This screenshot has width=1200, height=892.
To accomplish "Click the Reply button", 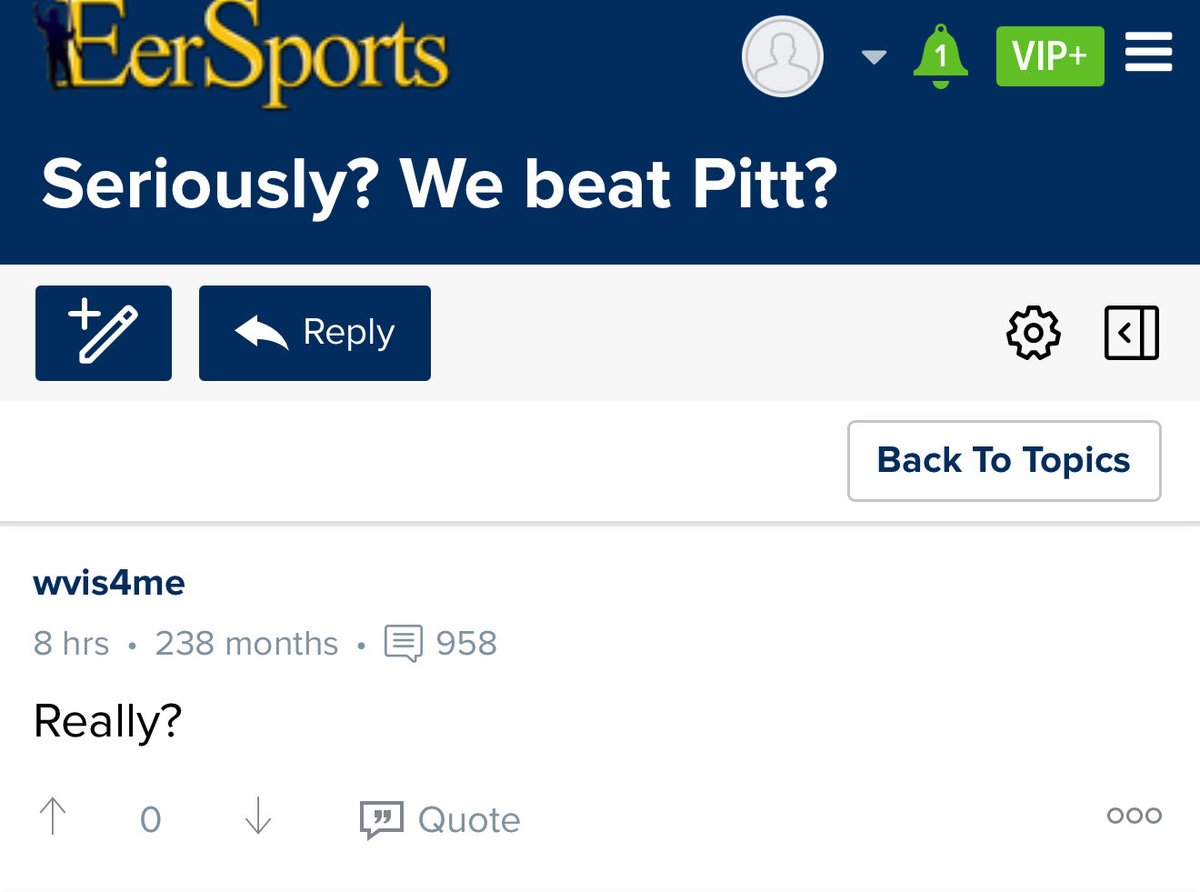I will [x=315, y=333].
